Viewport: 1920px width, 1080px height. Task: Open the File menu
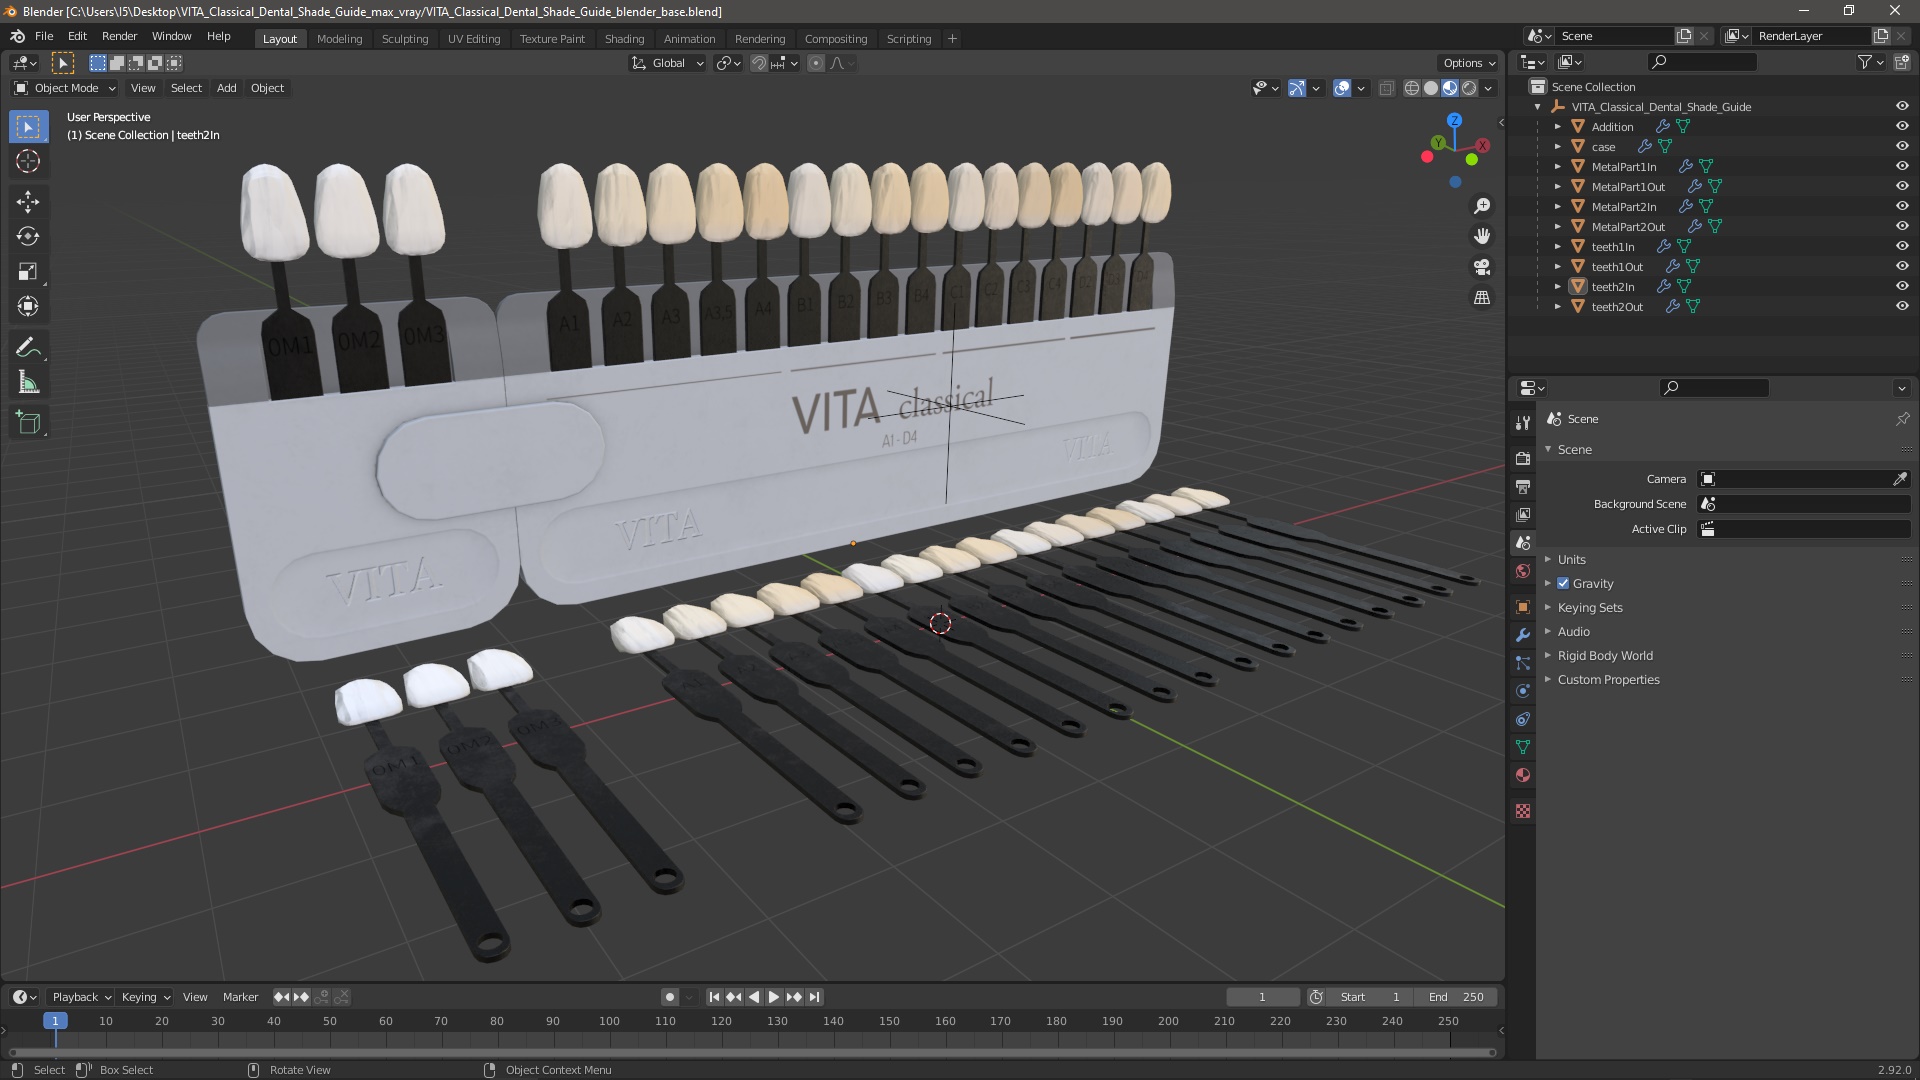click(x=44, y=36)
